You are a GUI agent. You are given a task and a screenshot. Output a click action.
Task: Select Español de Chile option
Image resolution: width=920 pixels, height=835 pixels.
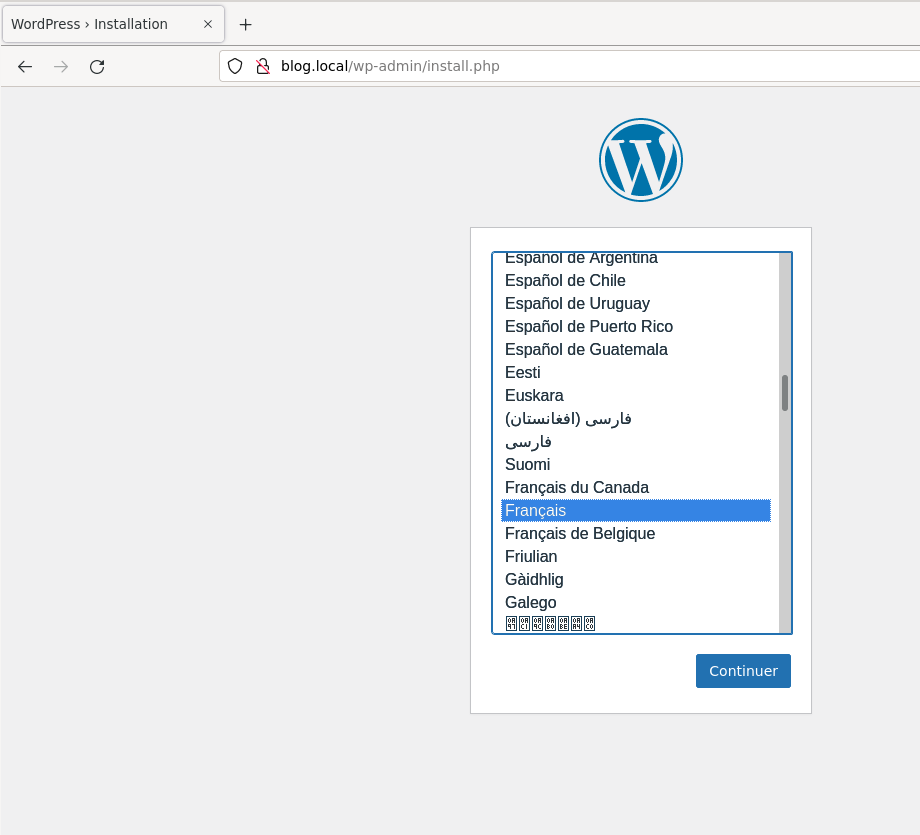[x=565, y=281]
